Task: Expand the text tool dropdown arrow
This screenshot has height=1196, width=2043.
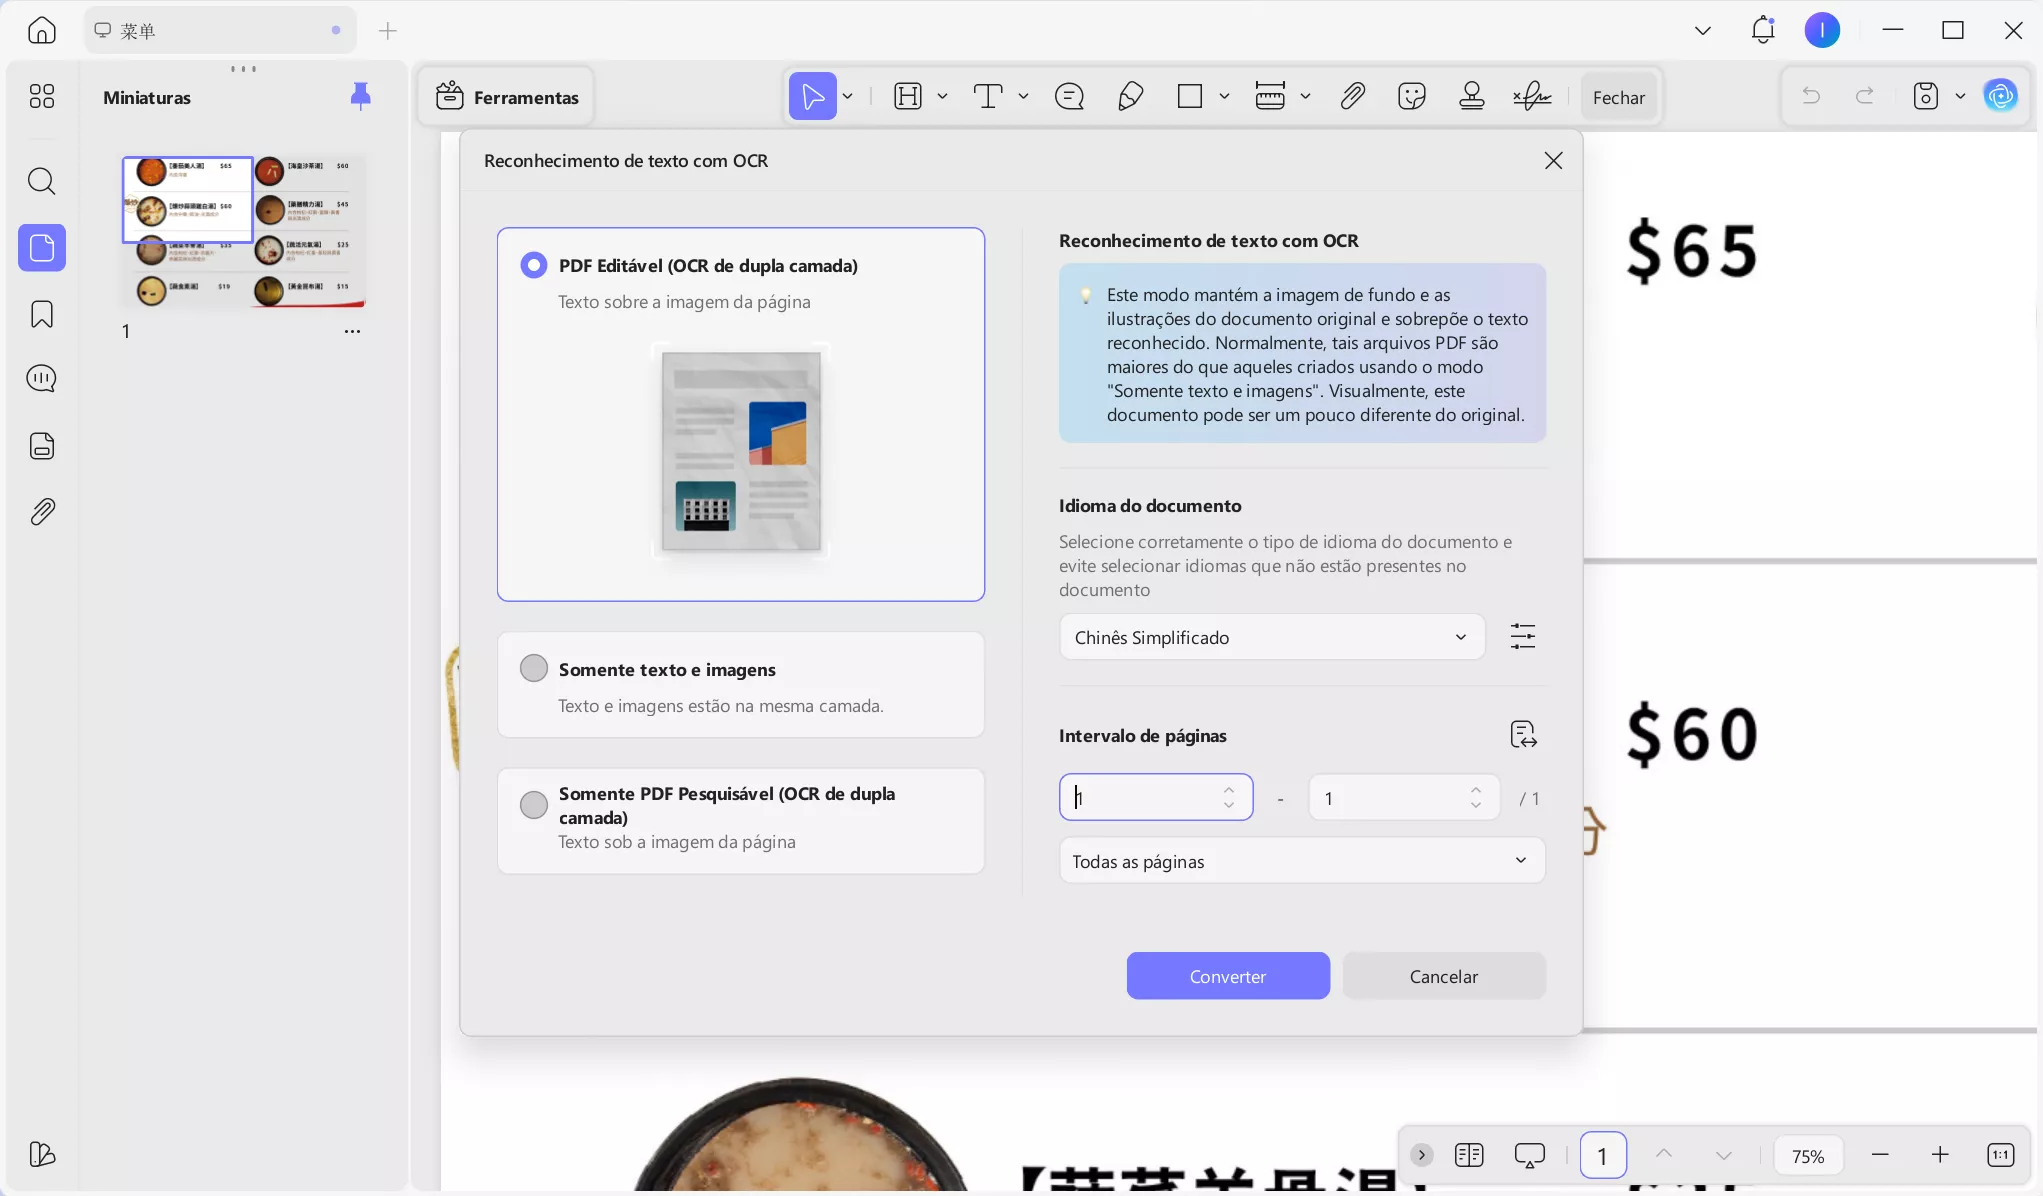Action: (x=1023, y=97)
